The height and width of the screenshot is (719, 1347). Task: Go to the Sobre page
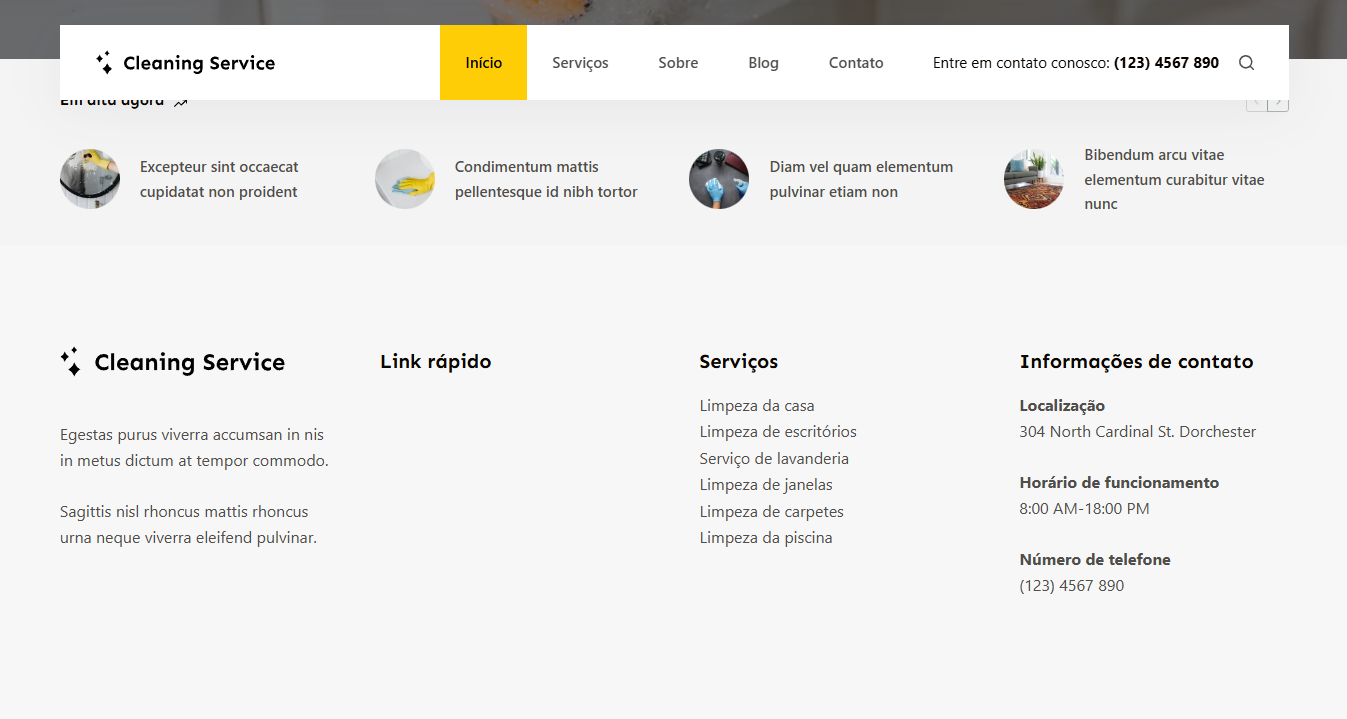pos(678,63)
